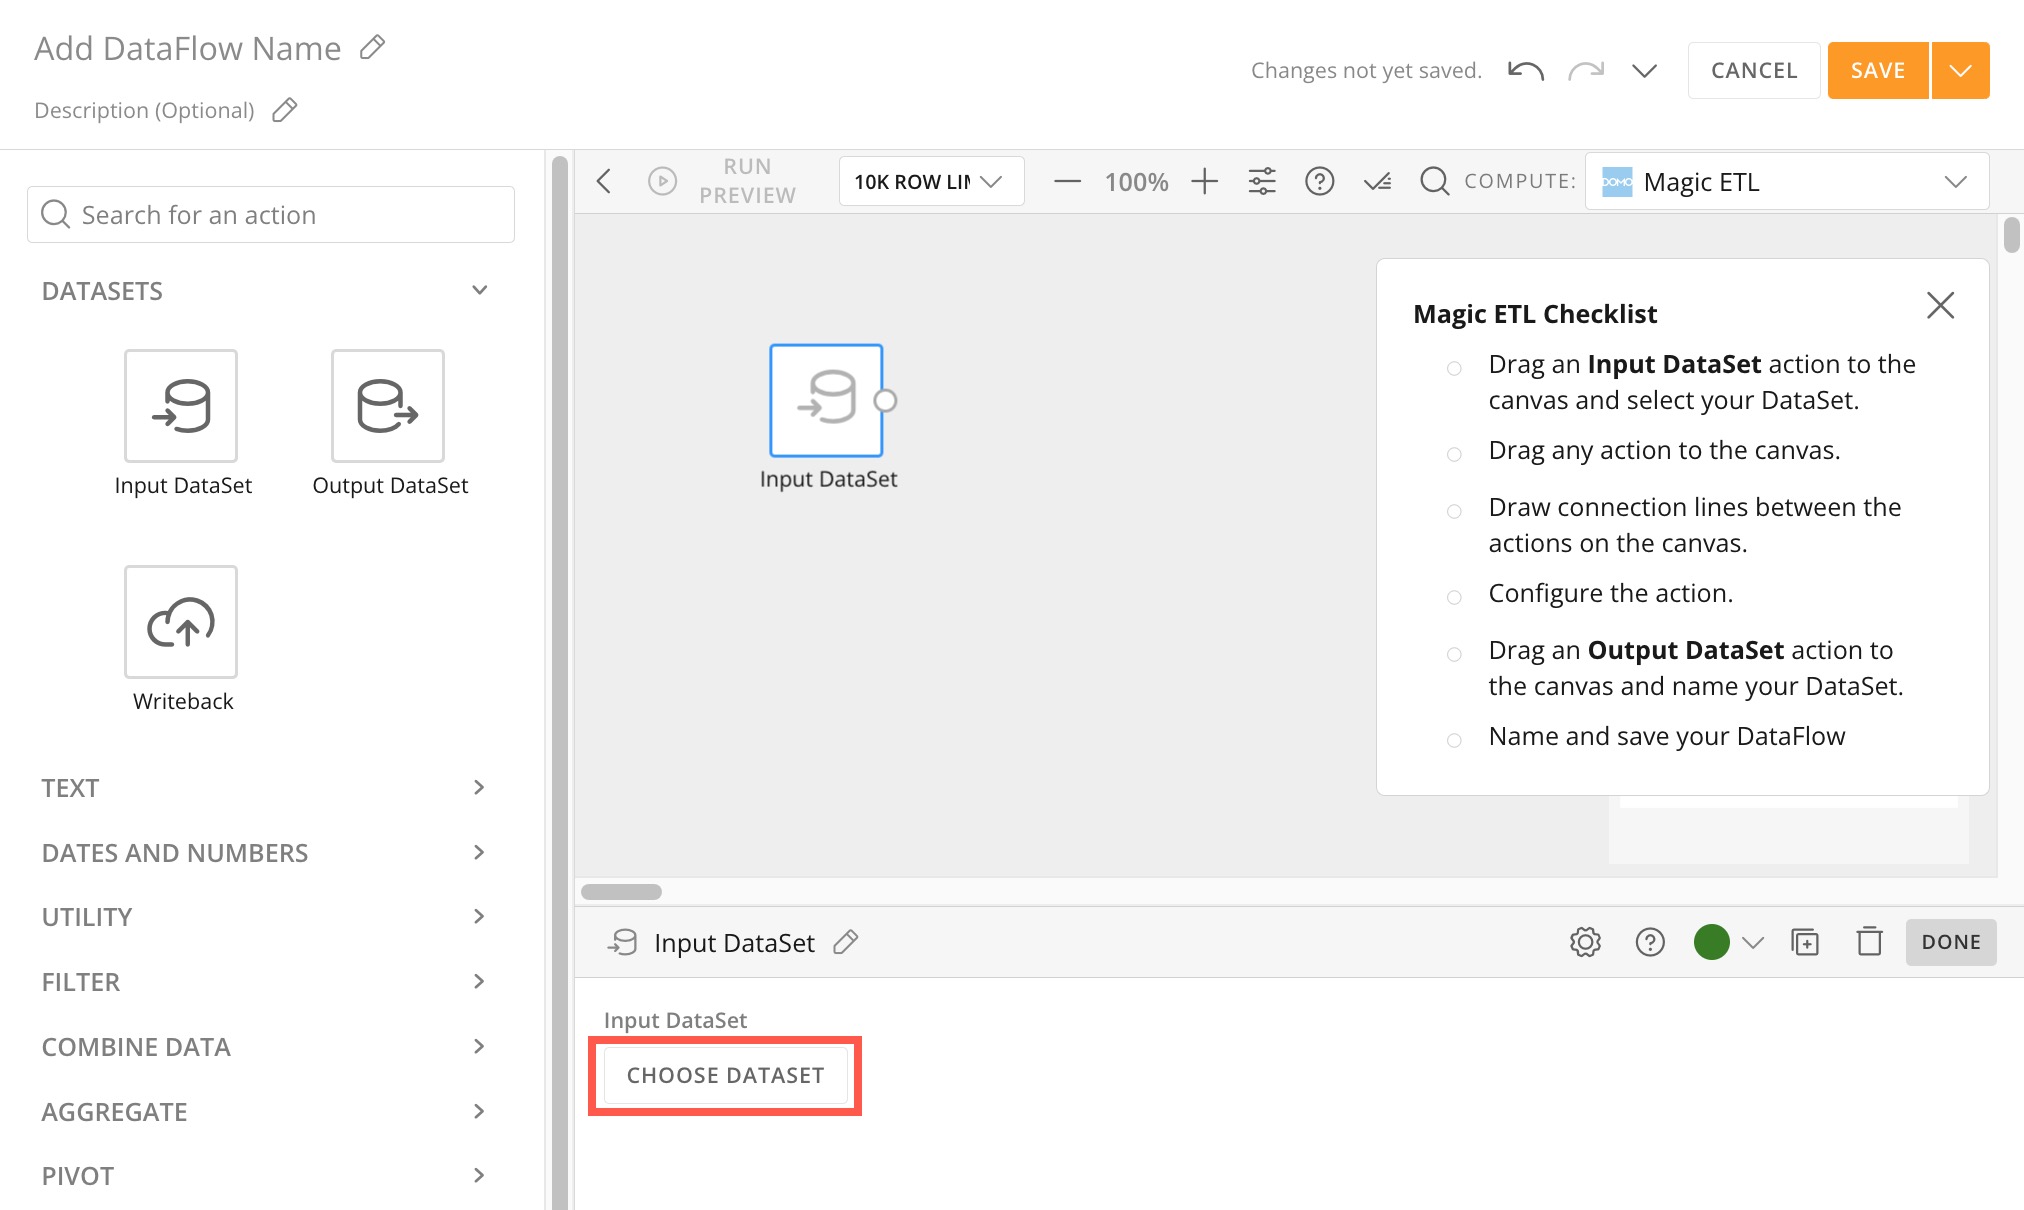The image size is (2024, 1210).
Task: Open the Magic ETL compute dropdown
Action: coord(1786,181)
